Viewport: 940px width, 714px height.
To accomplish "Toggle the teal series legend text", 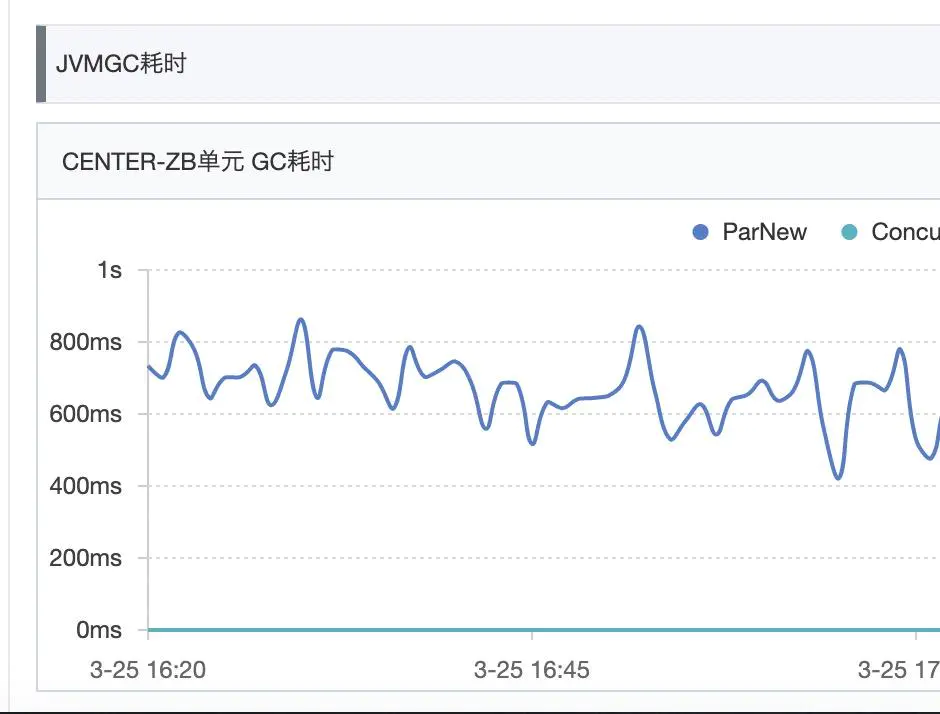I will (x=905, y=233).
